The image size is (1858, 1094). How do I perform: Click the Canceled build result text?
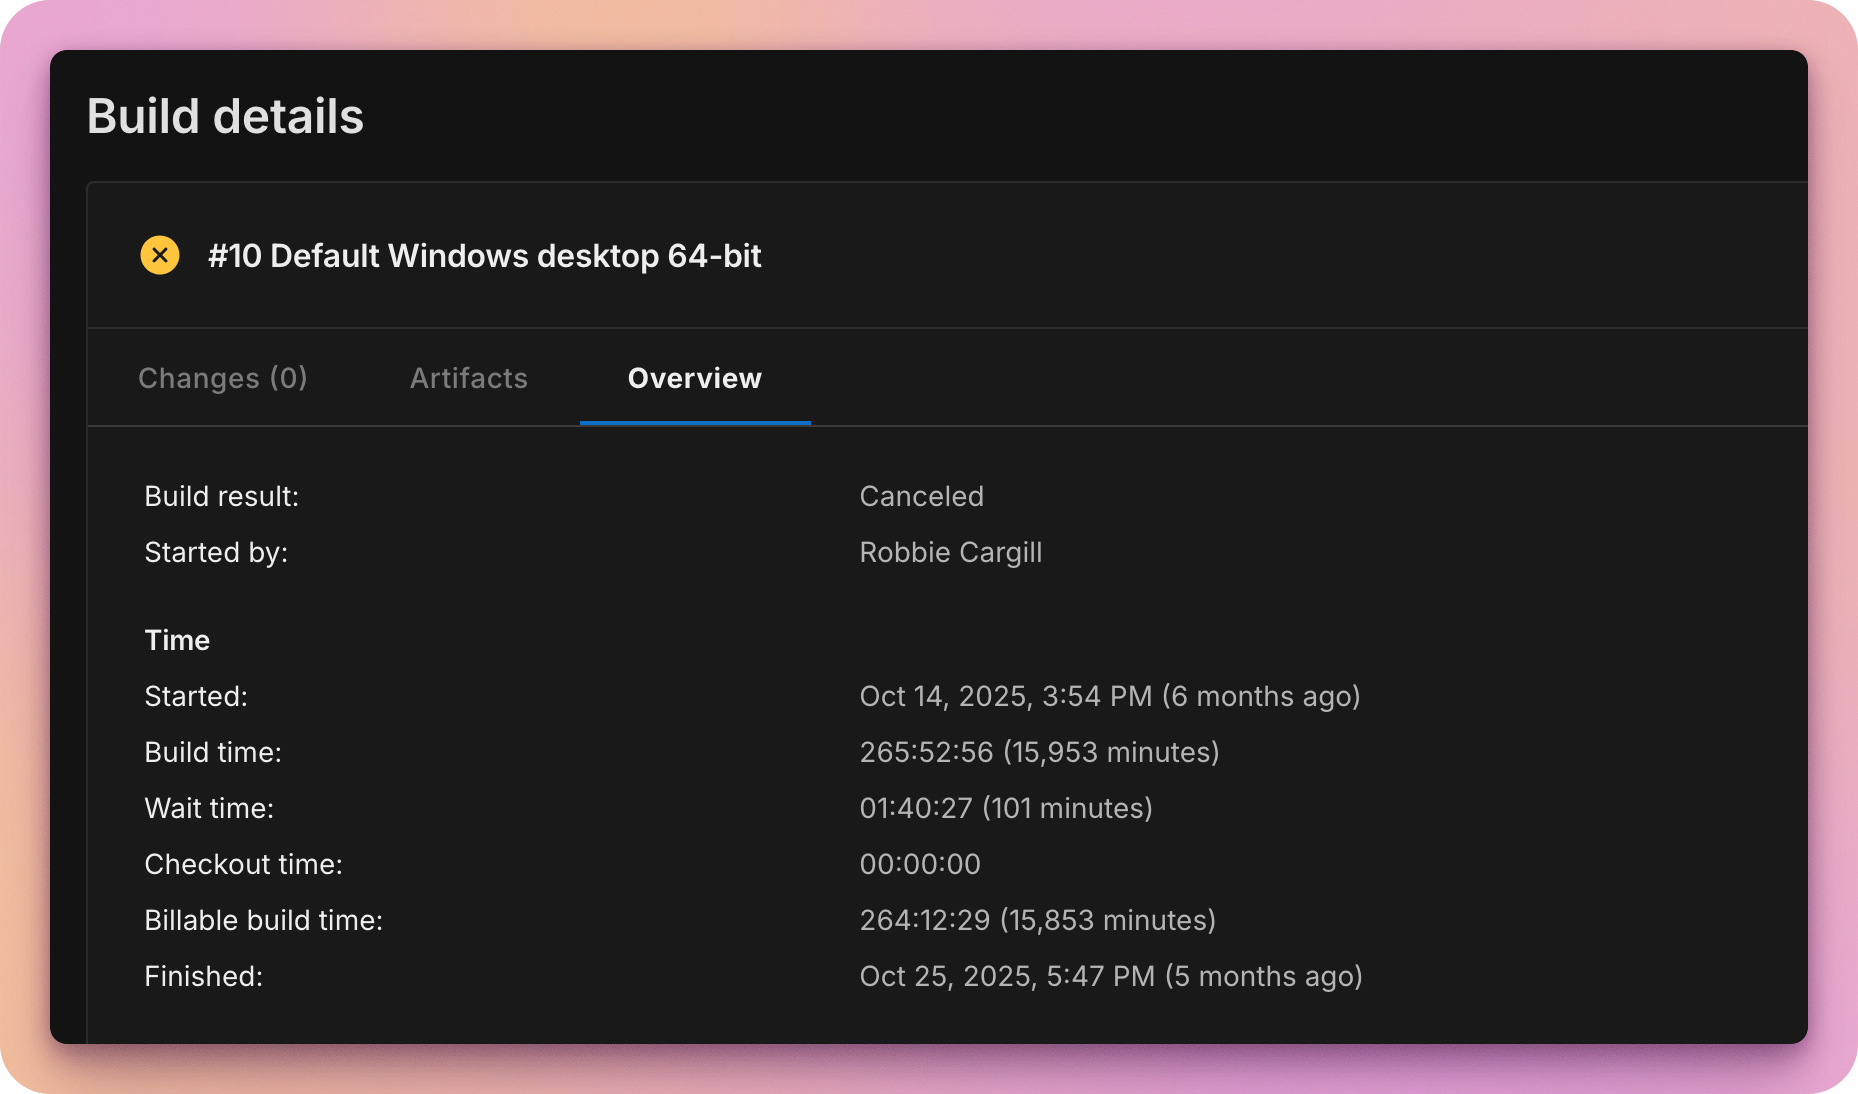[x=921, y=496]
